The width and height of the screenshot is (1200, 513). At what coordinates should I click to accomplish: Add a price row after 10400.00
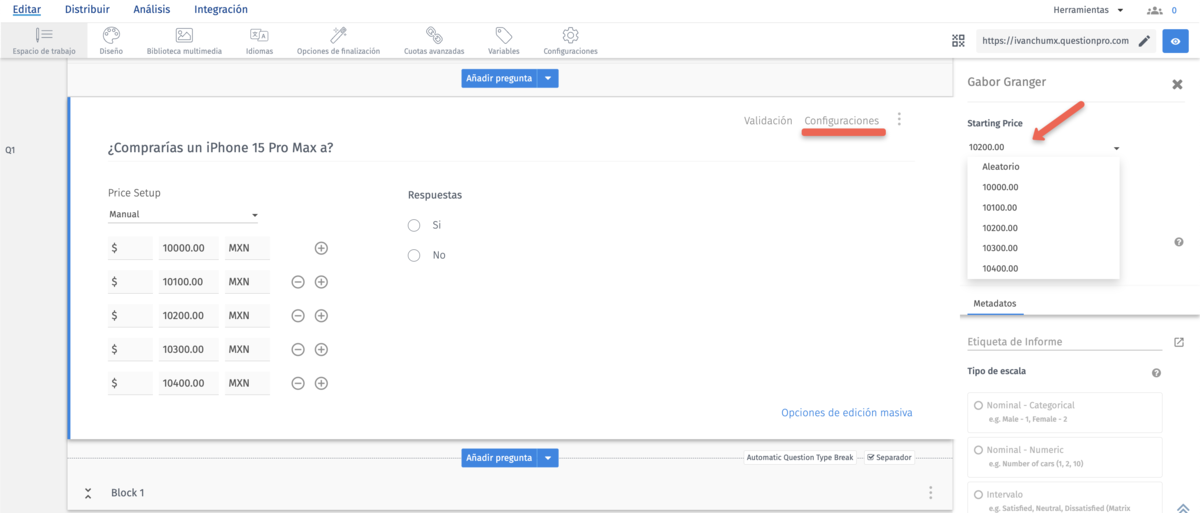point(321,383)
